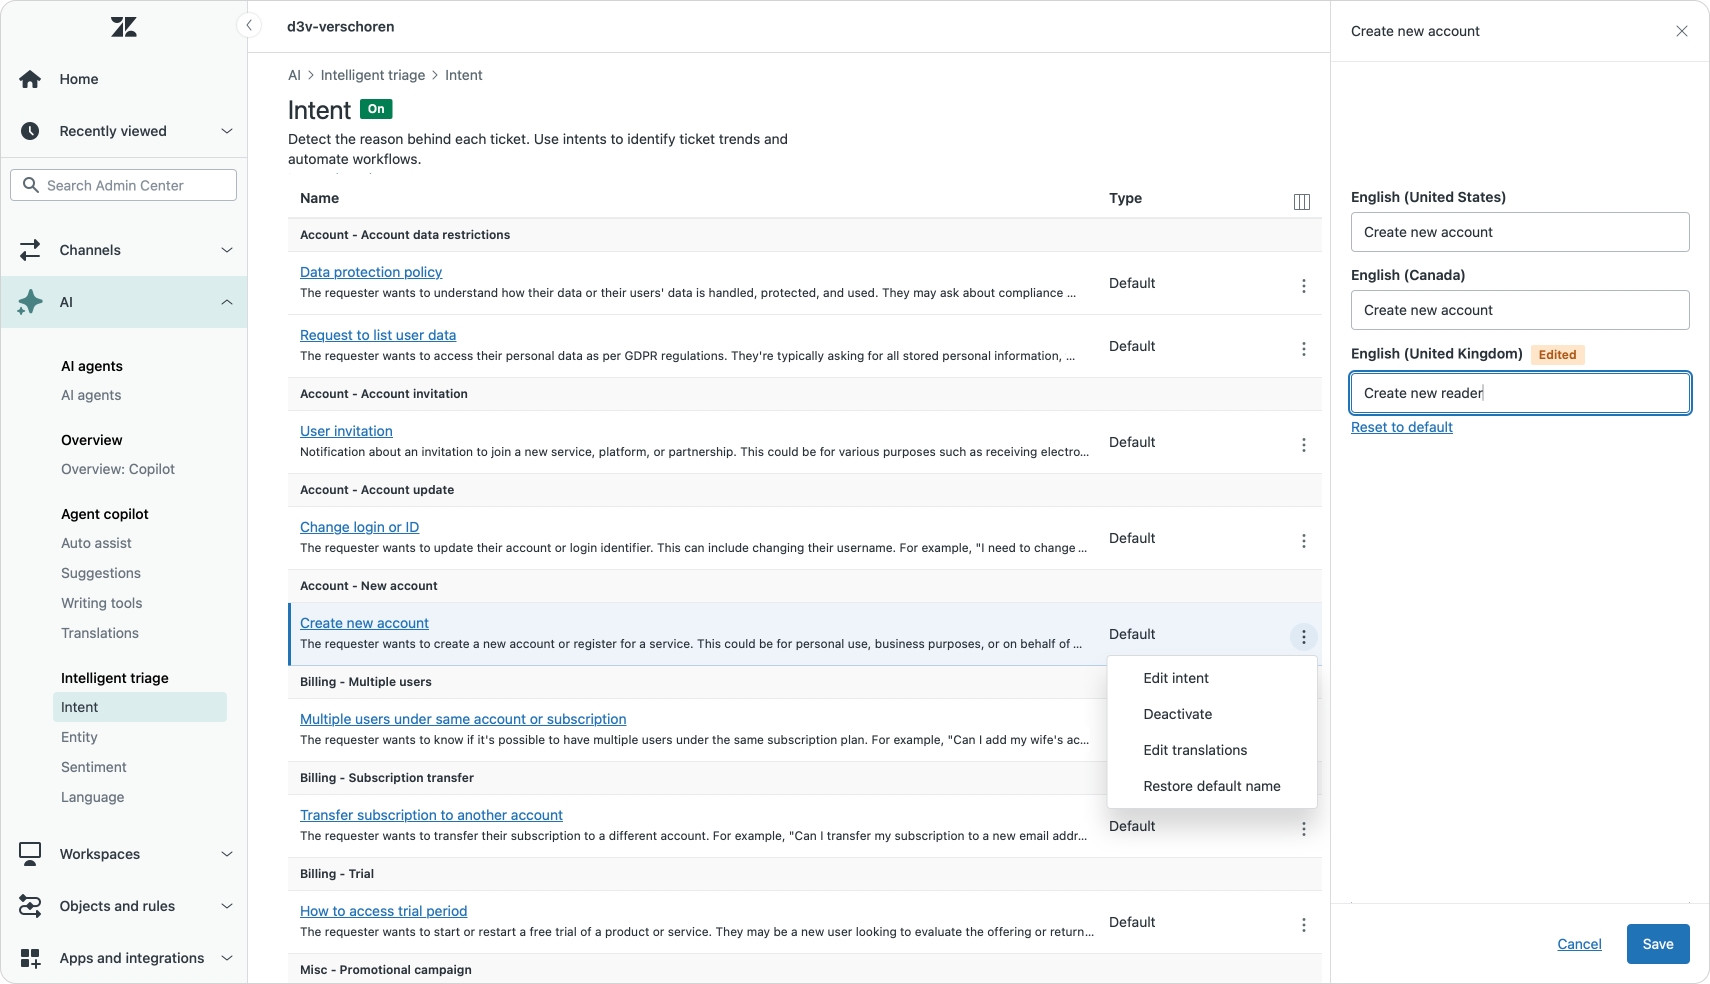The image size is (1710, 984).
Task: Open options menu for User invitation row
Action: 1303,445
